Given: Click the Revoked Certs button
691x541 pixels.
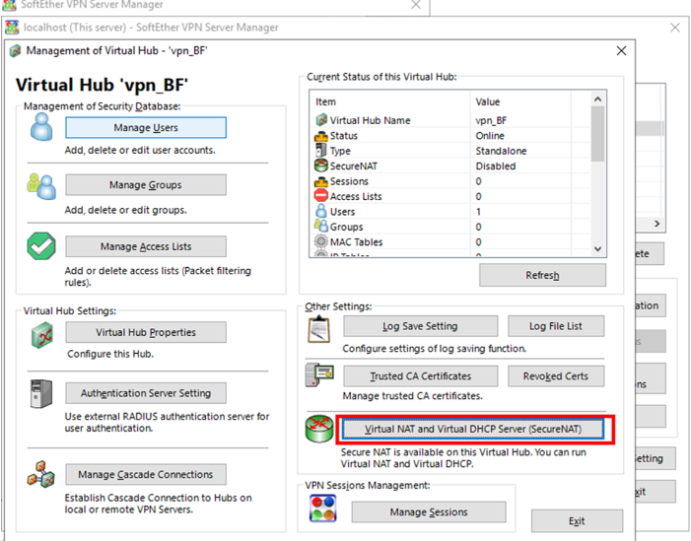Looking at the screenshot, I should (x=555, y=376).
